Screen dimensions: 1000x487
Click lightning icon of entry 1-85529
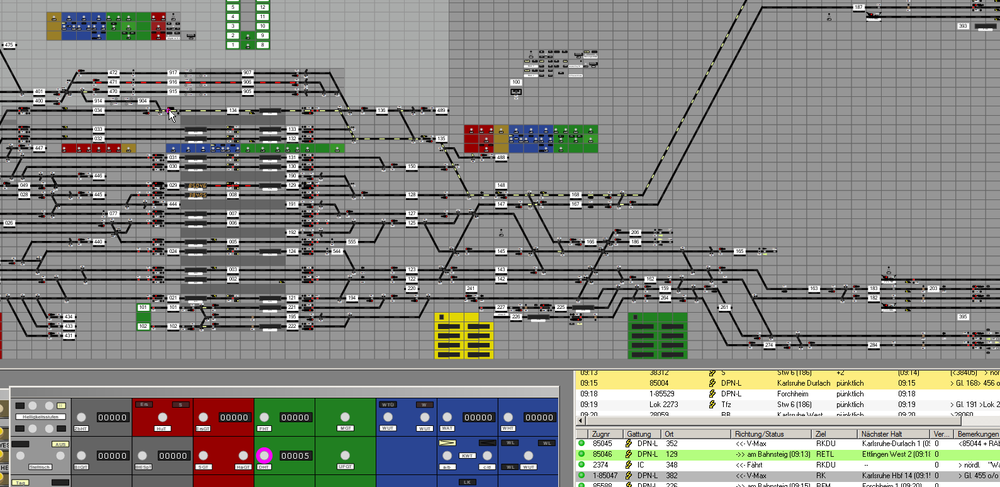(712, 394)
